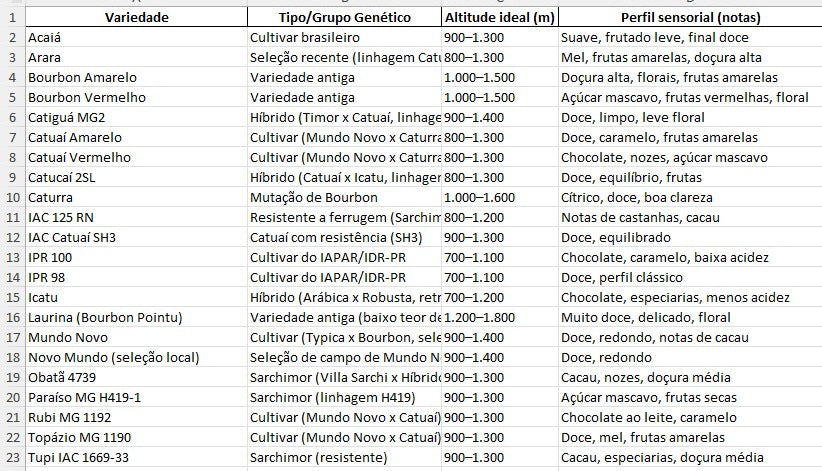This screenshot has width=822, height=471.
Task: Select the Catiguá MG2 cell
Action: 135,117
